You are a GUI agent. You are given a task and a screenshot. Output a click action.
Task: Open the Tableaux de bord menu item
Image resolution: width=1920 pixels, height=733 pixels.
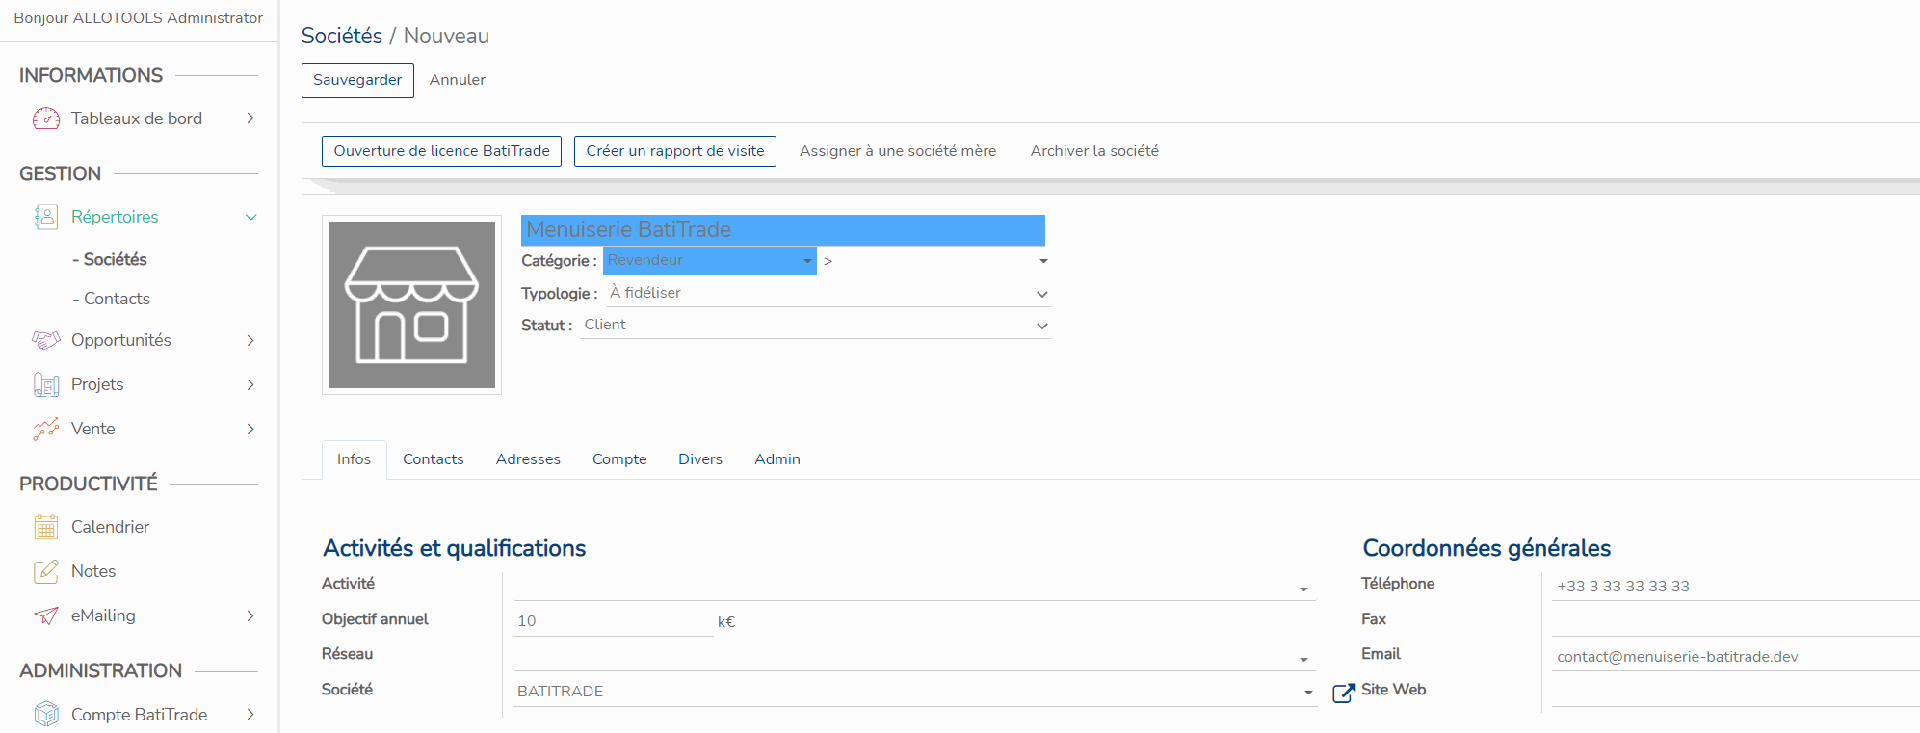click(x=136, y=118)
